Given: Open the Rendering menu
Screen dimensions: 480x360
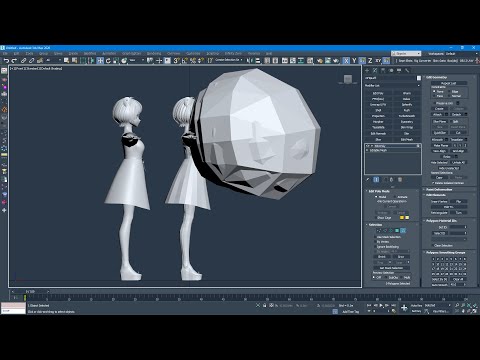Looking at the screenshot, I should tap(154, 53).
